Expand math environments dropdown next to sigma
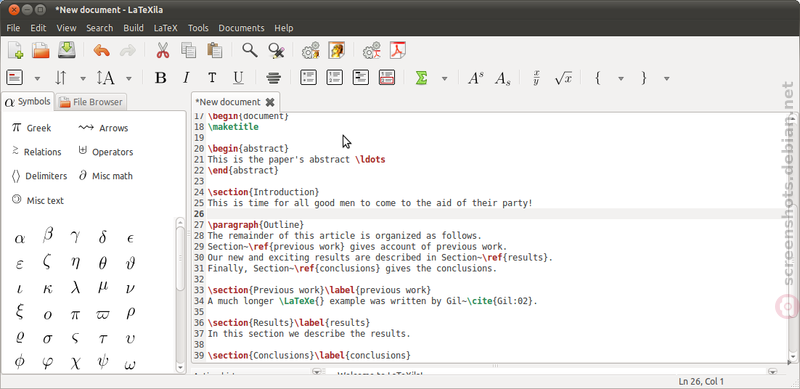This screenshot has width=800, height=389. (444, 79)
